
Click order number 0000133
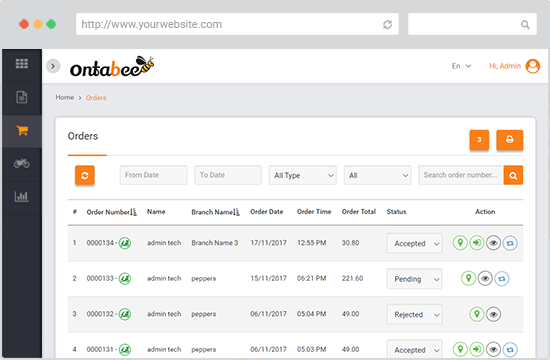coord(100,278)
